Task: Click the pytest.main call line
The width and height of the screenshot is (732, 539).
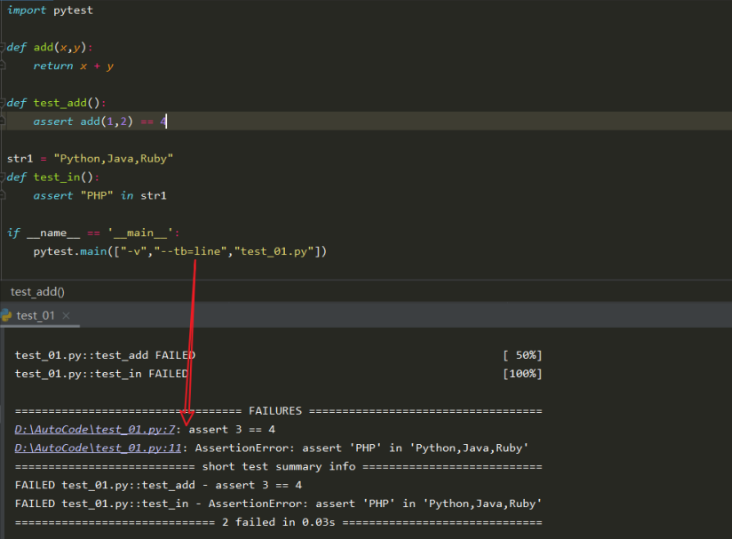Action: click(180, 252)
